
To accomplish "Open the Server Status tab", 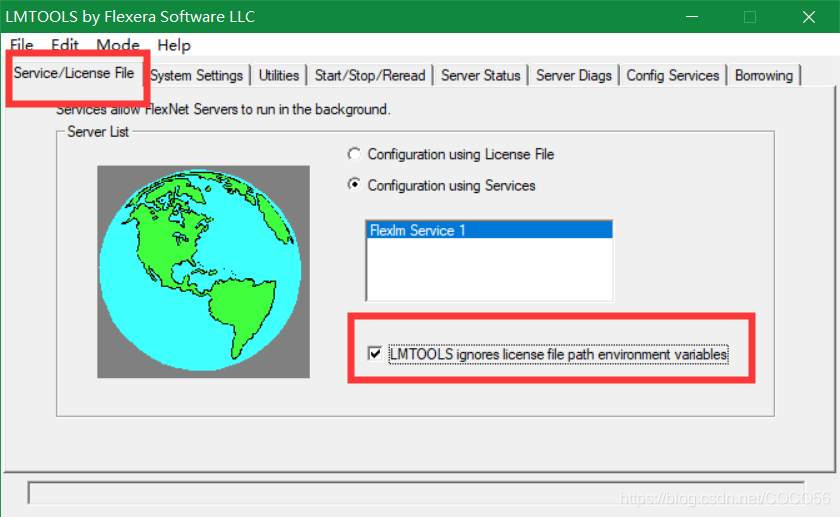I will tap(481, 75).
